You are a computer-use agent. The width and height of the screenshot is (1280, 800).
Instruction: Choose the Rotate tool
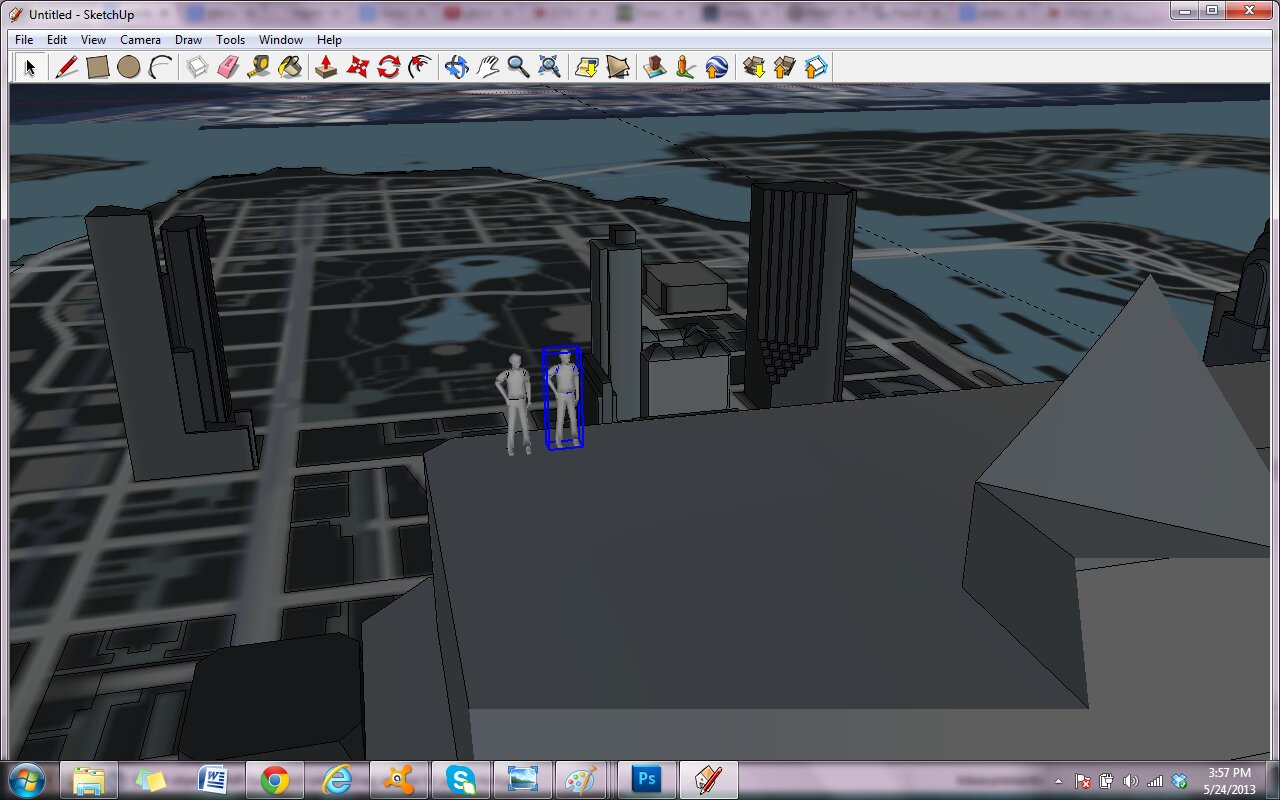tap(388, 67)
